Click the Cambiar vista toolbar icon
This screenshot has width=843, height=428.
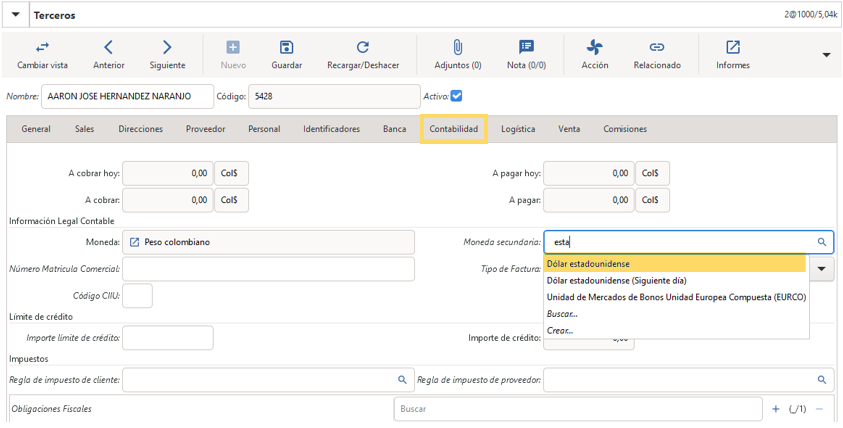click(42, 48)
